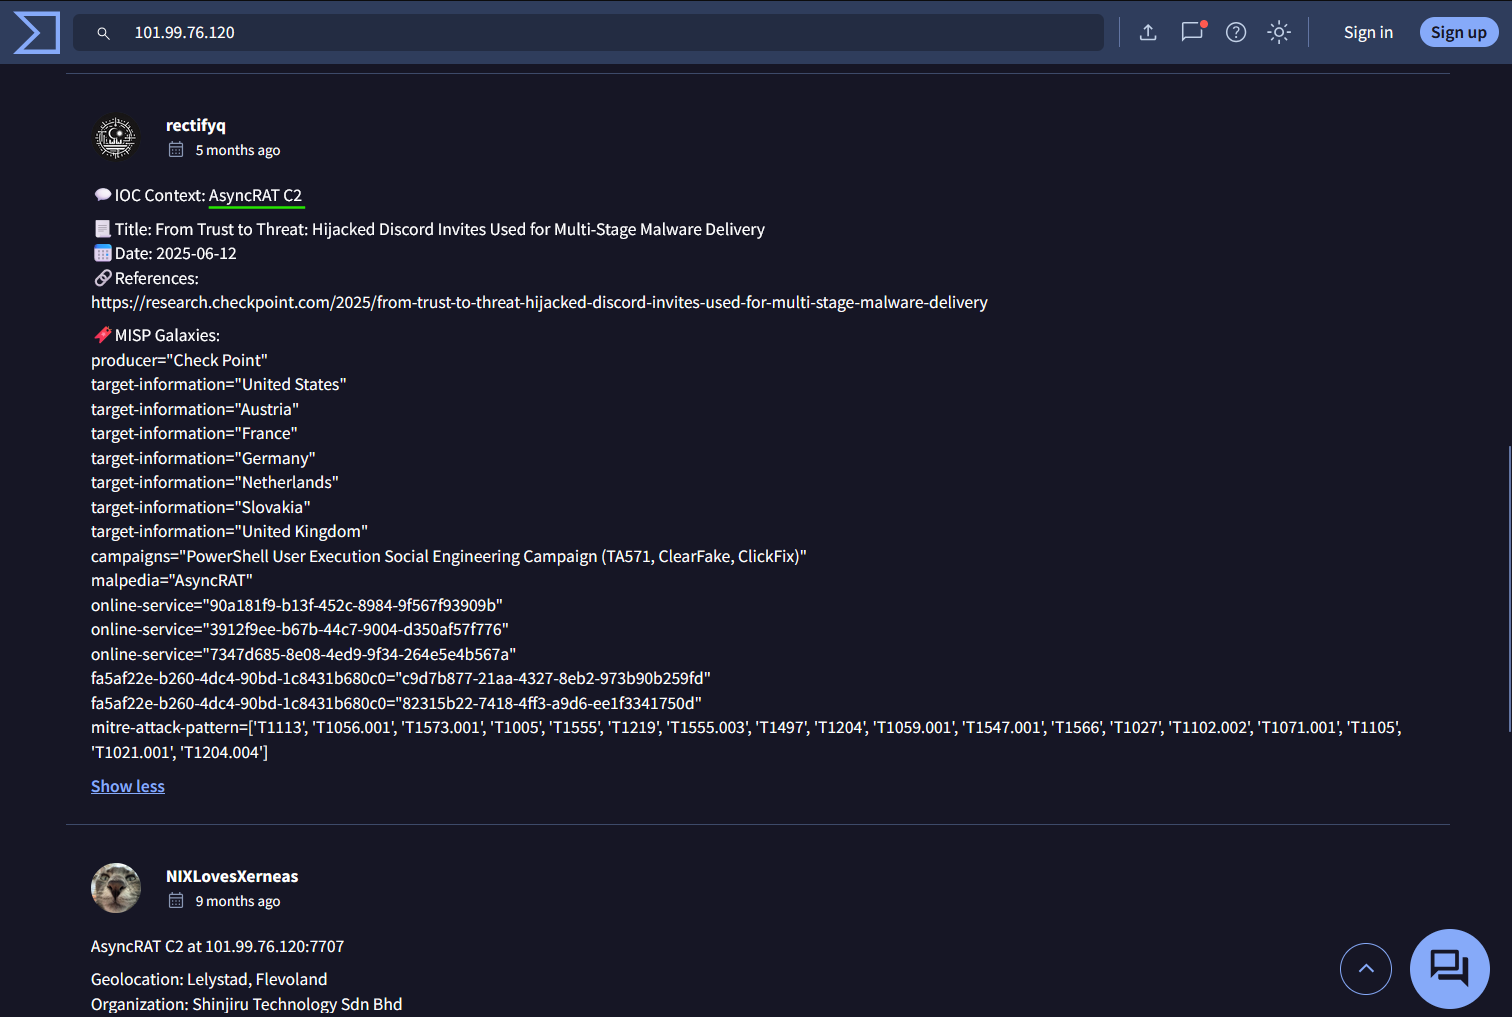Click the '9 months ago' timestamp
This screenshot has width=1512, height=1017.
(x=238, y=901)
